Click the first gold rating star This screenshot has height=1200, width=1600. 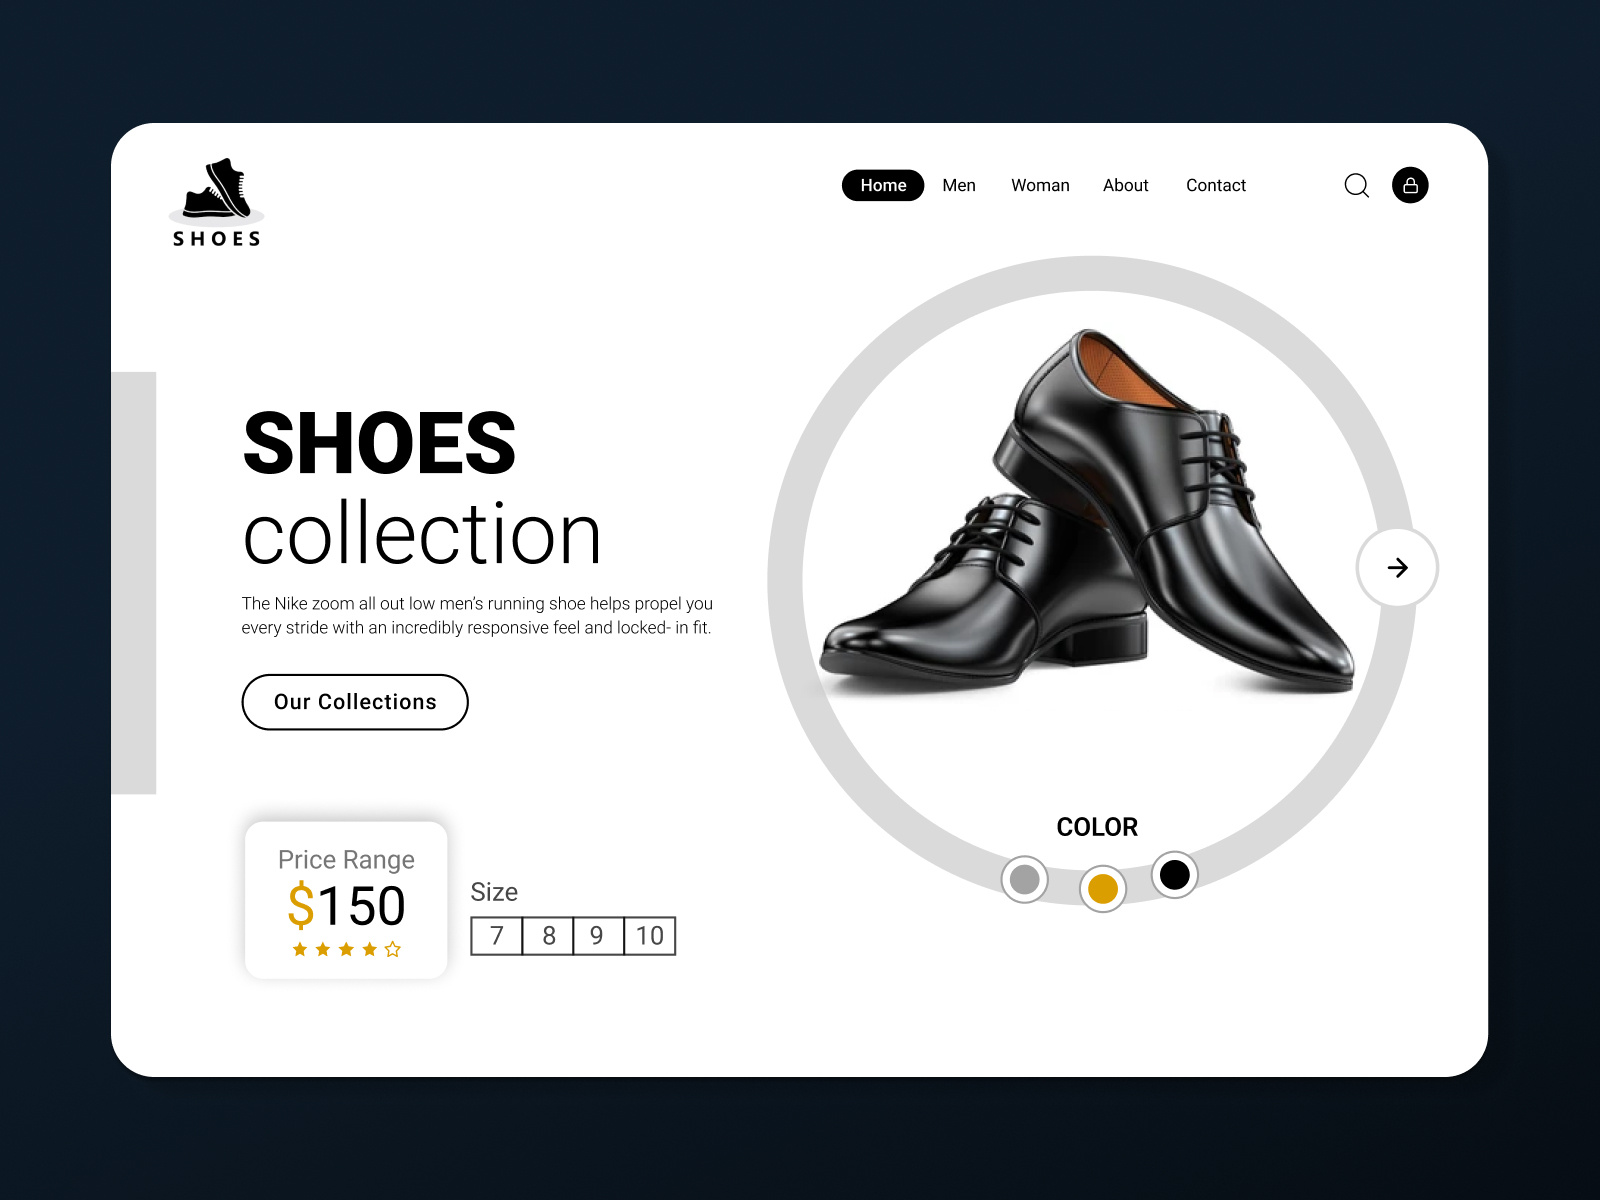pyautogui.click(x=300, y=949)
